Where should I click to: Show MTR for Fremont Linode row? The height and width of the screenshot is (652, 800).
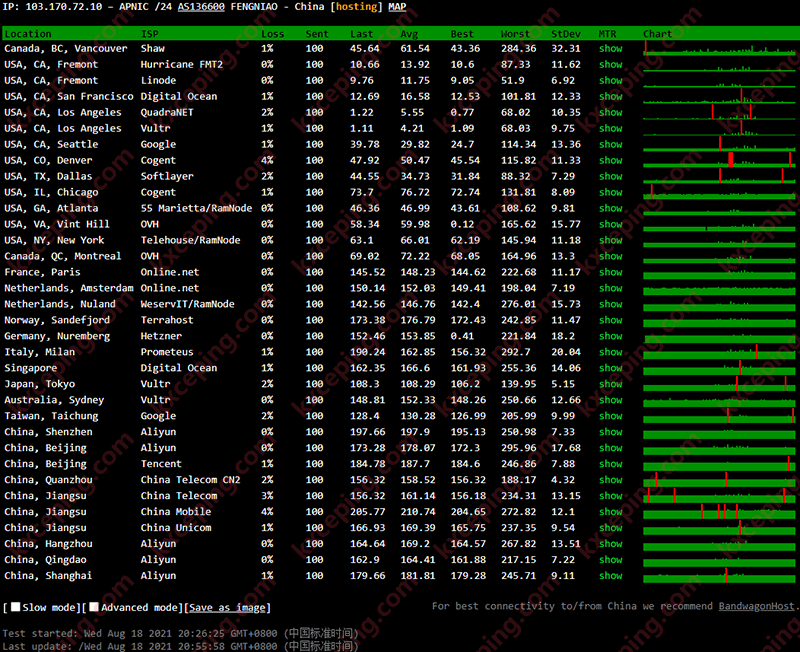click(x=611, y=80)
